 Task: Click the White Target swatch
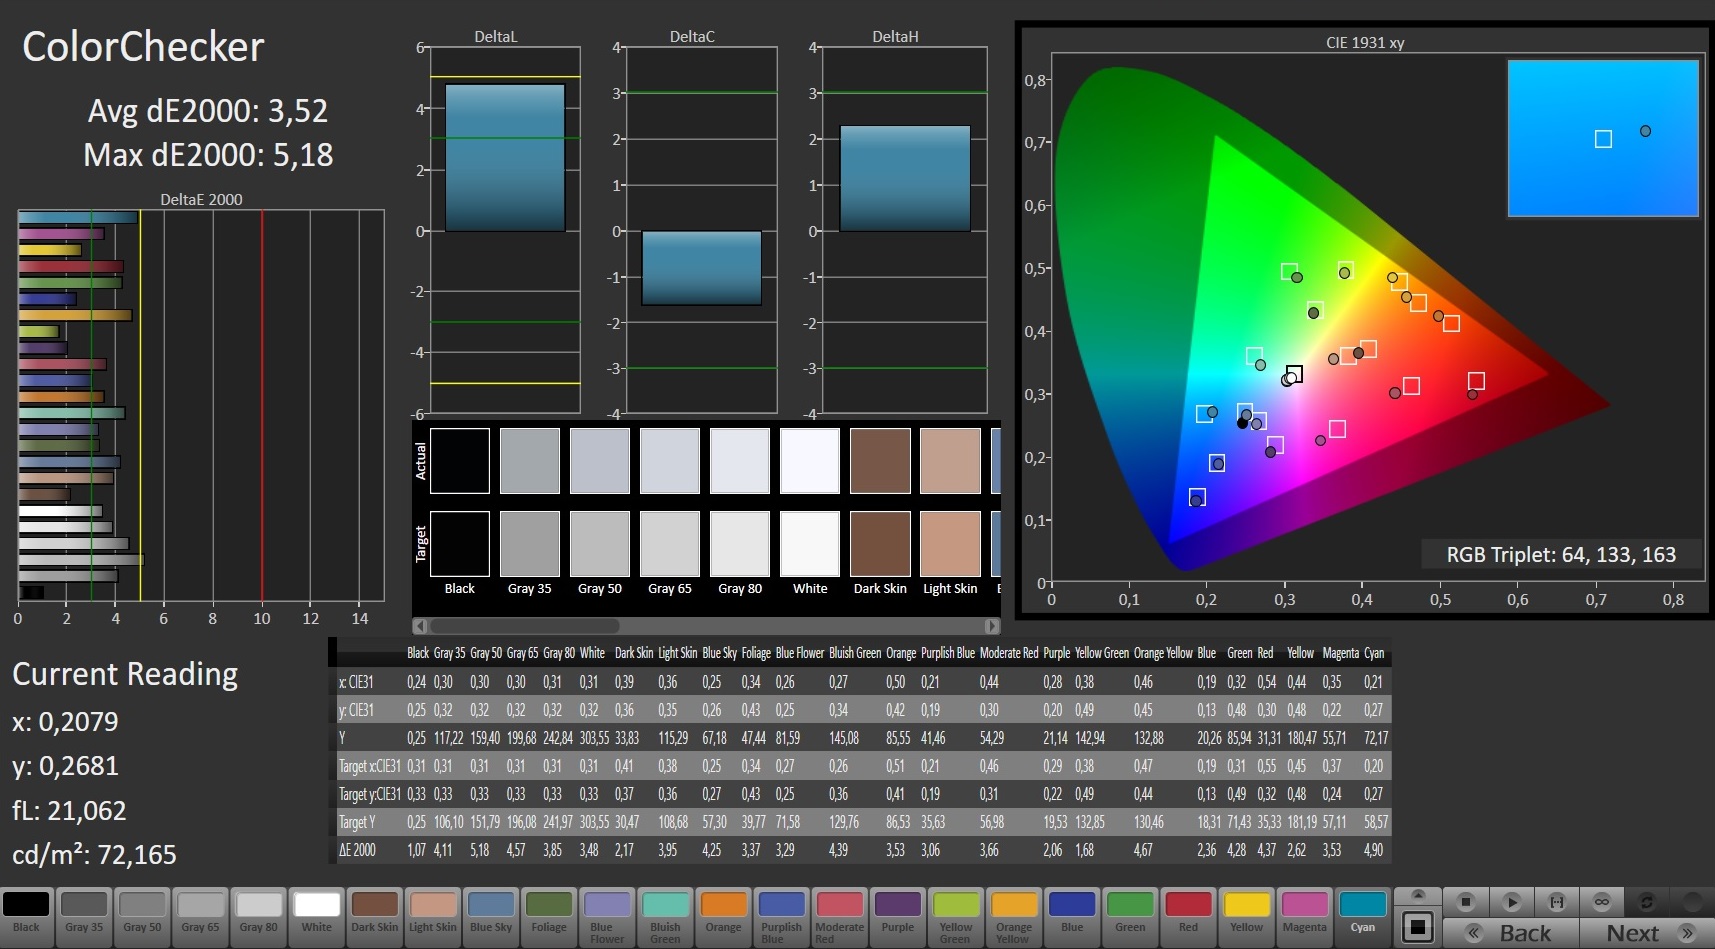click(x=810, y=544)
